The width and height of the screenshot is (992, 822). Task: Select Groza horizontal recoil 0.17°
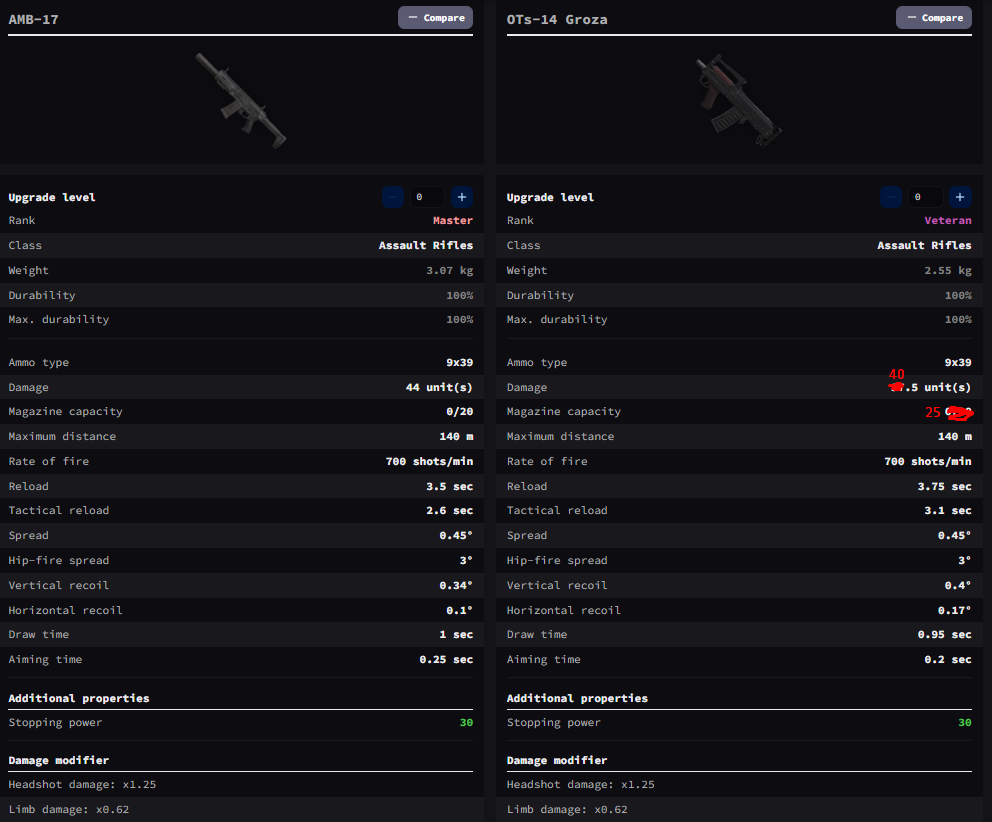pyautogui.click(x=955, y=610)
